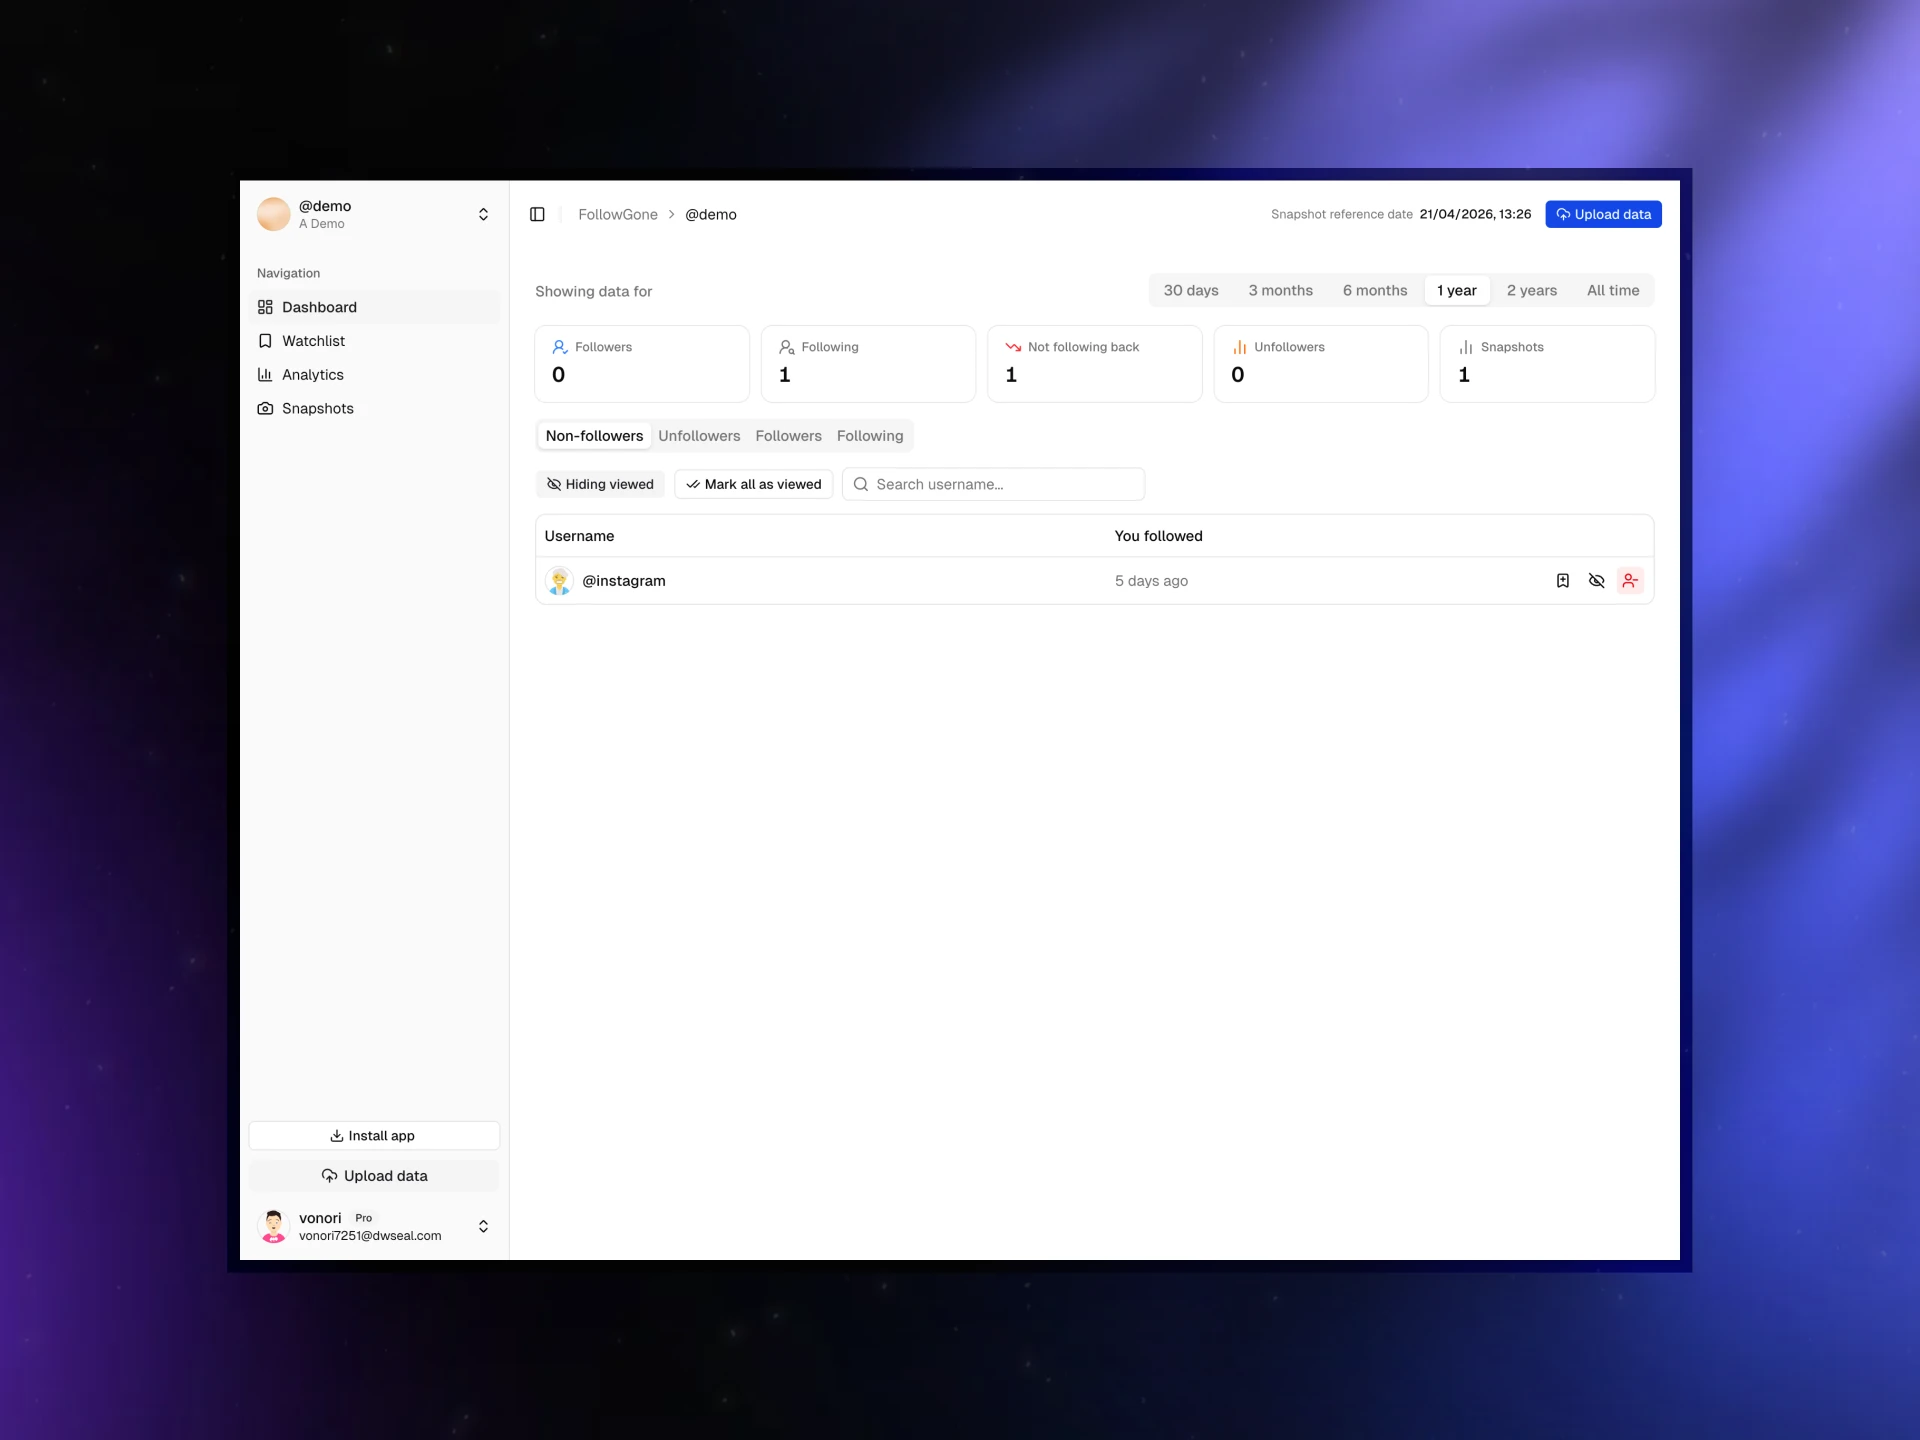Click Mark all as viewed

tap(753, 484)
